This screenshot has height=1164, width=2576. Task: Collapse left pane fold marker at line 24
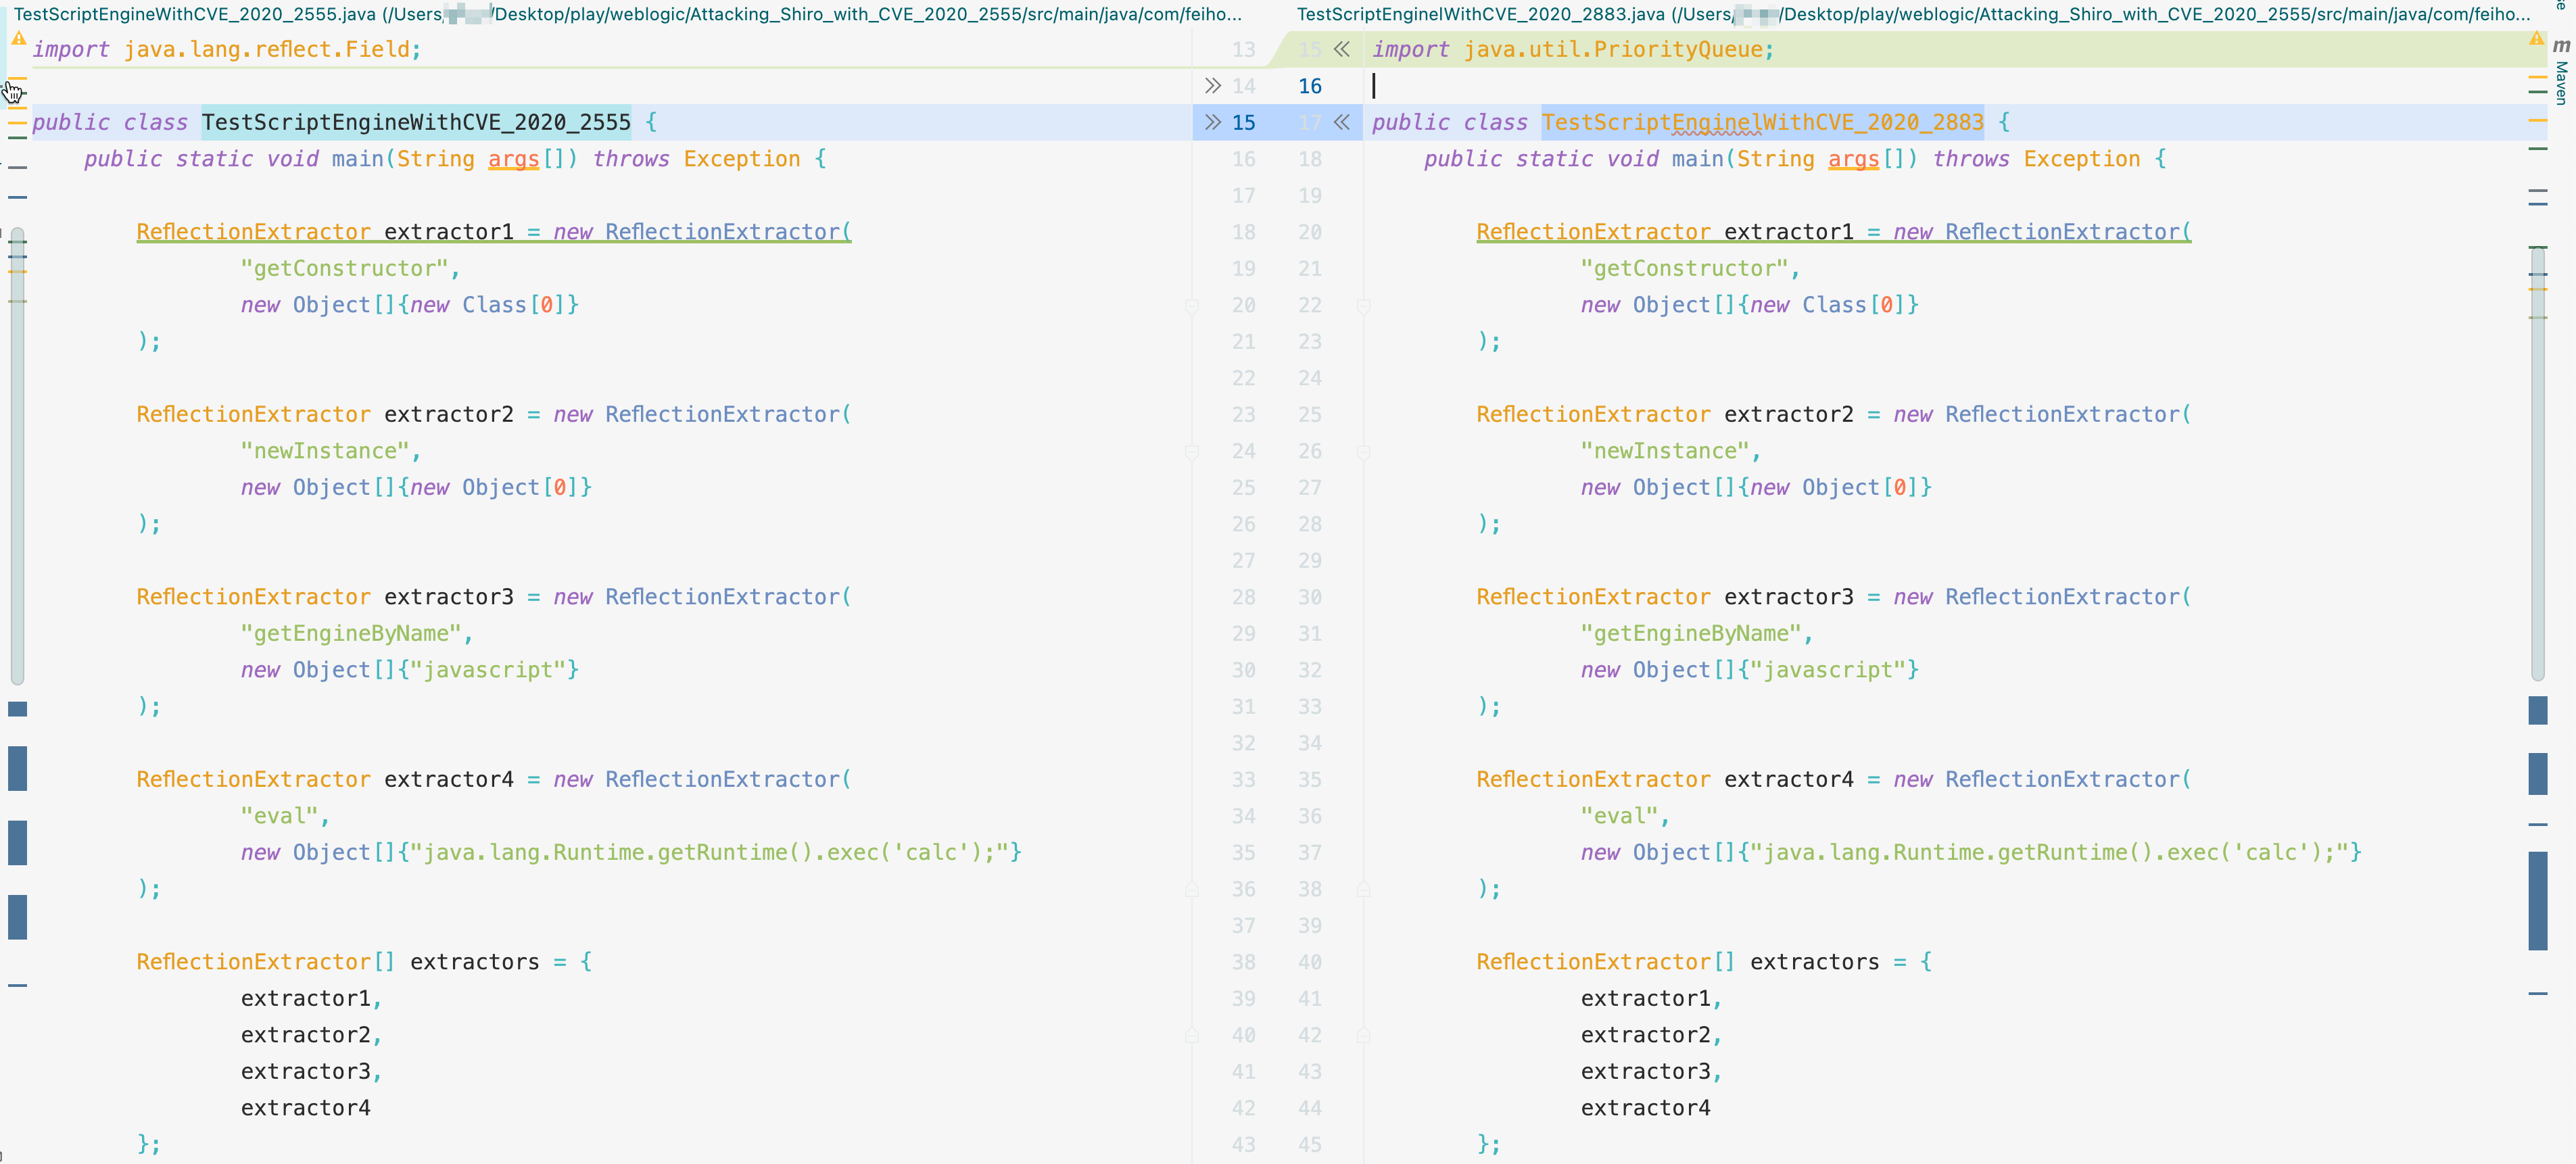tap(1191, 452)
